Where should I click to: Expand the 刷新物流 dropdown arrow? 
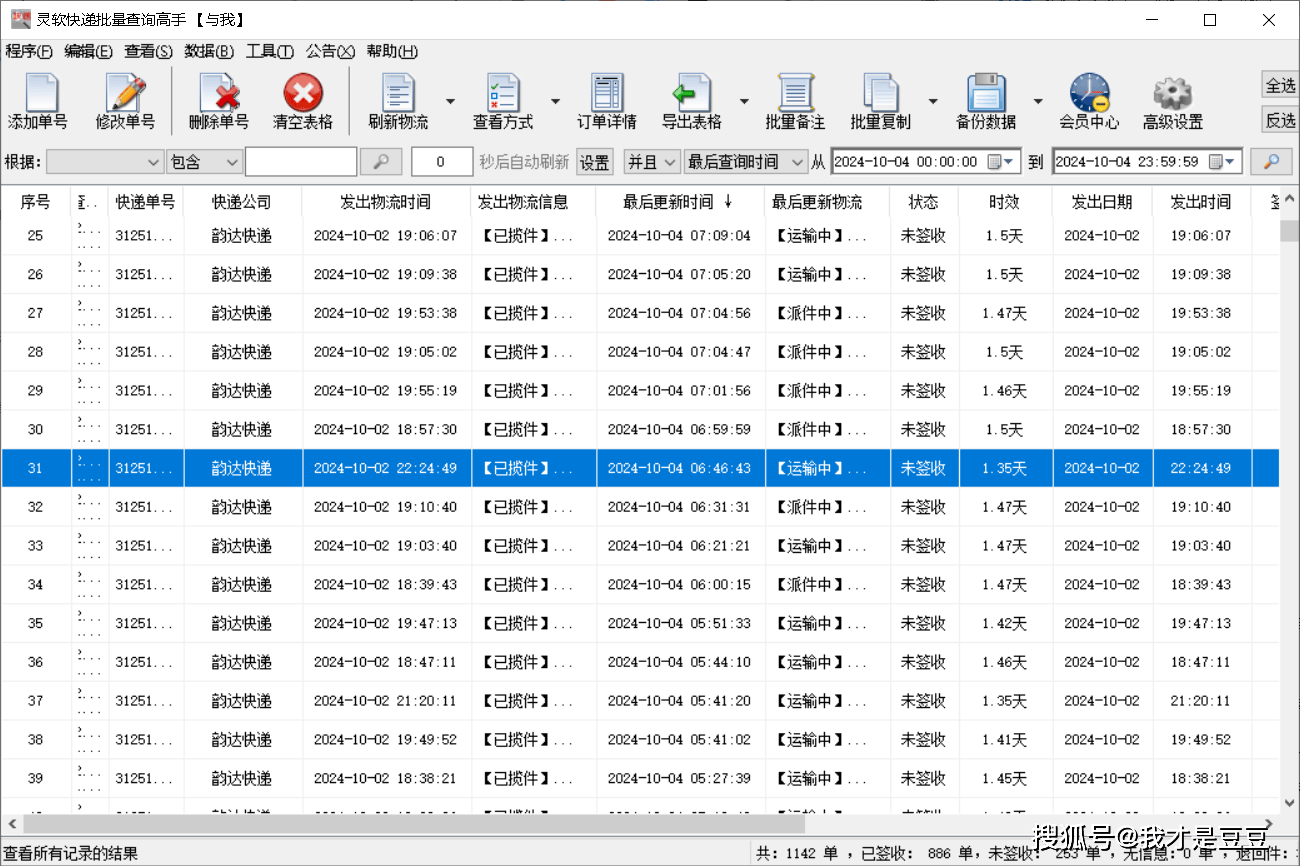click(450, 101)
